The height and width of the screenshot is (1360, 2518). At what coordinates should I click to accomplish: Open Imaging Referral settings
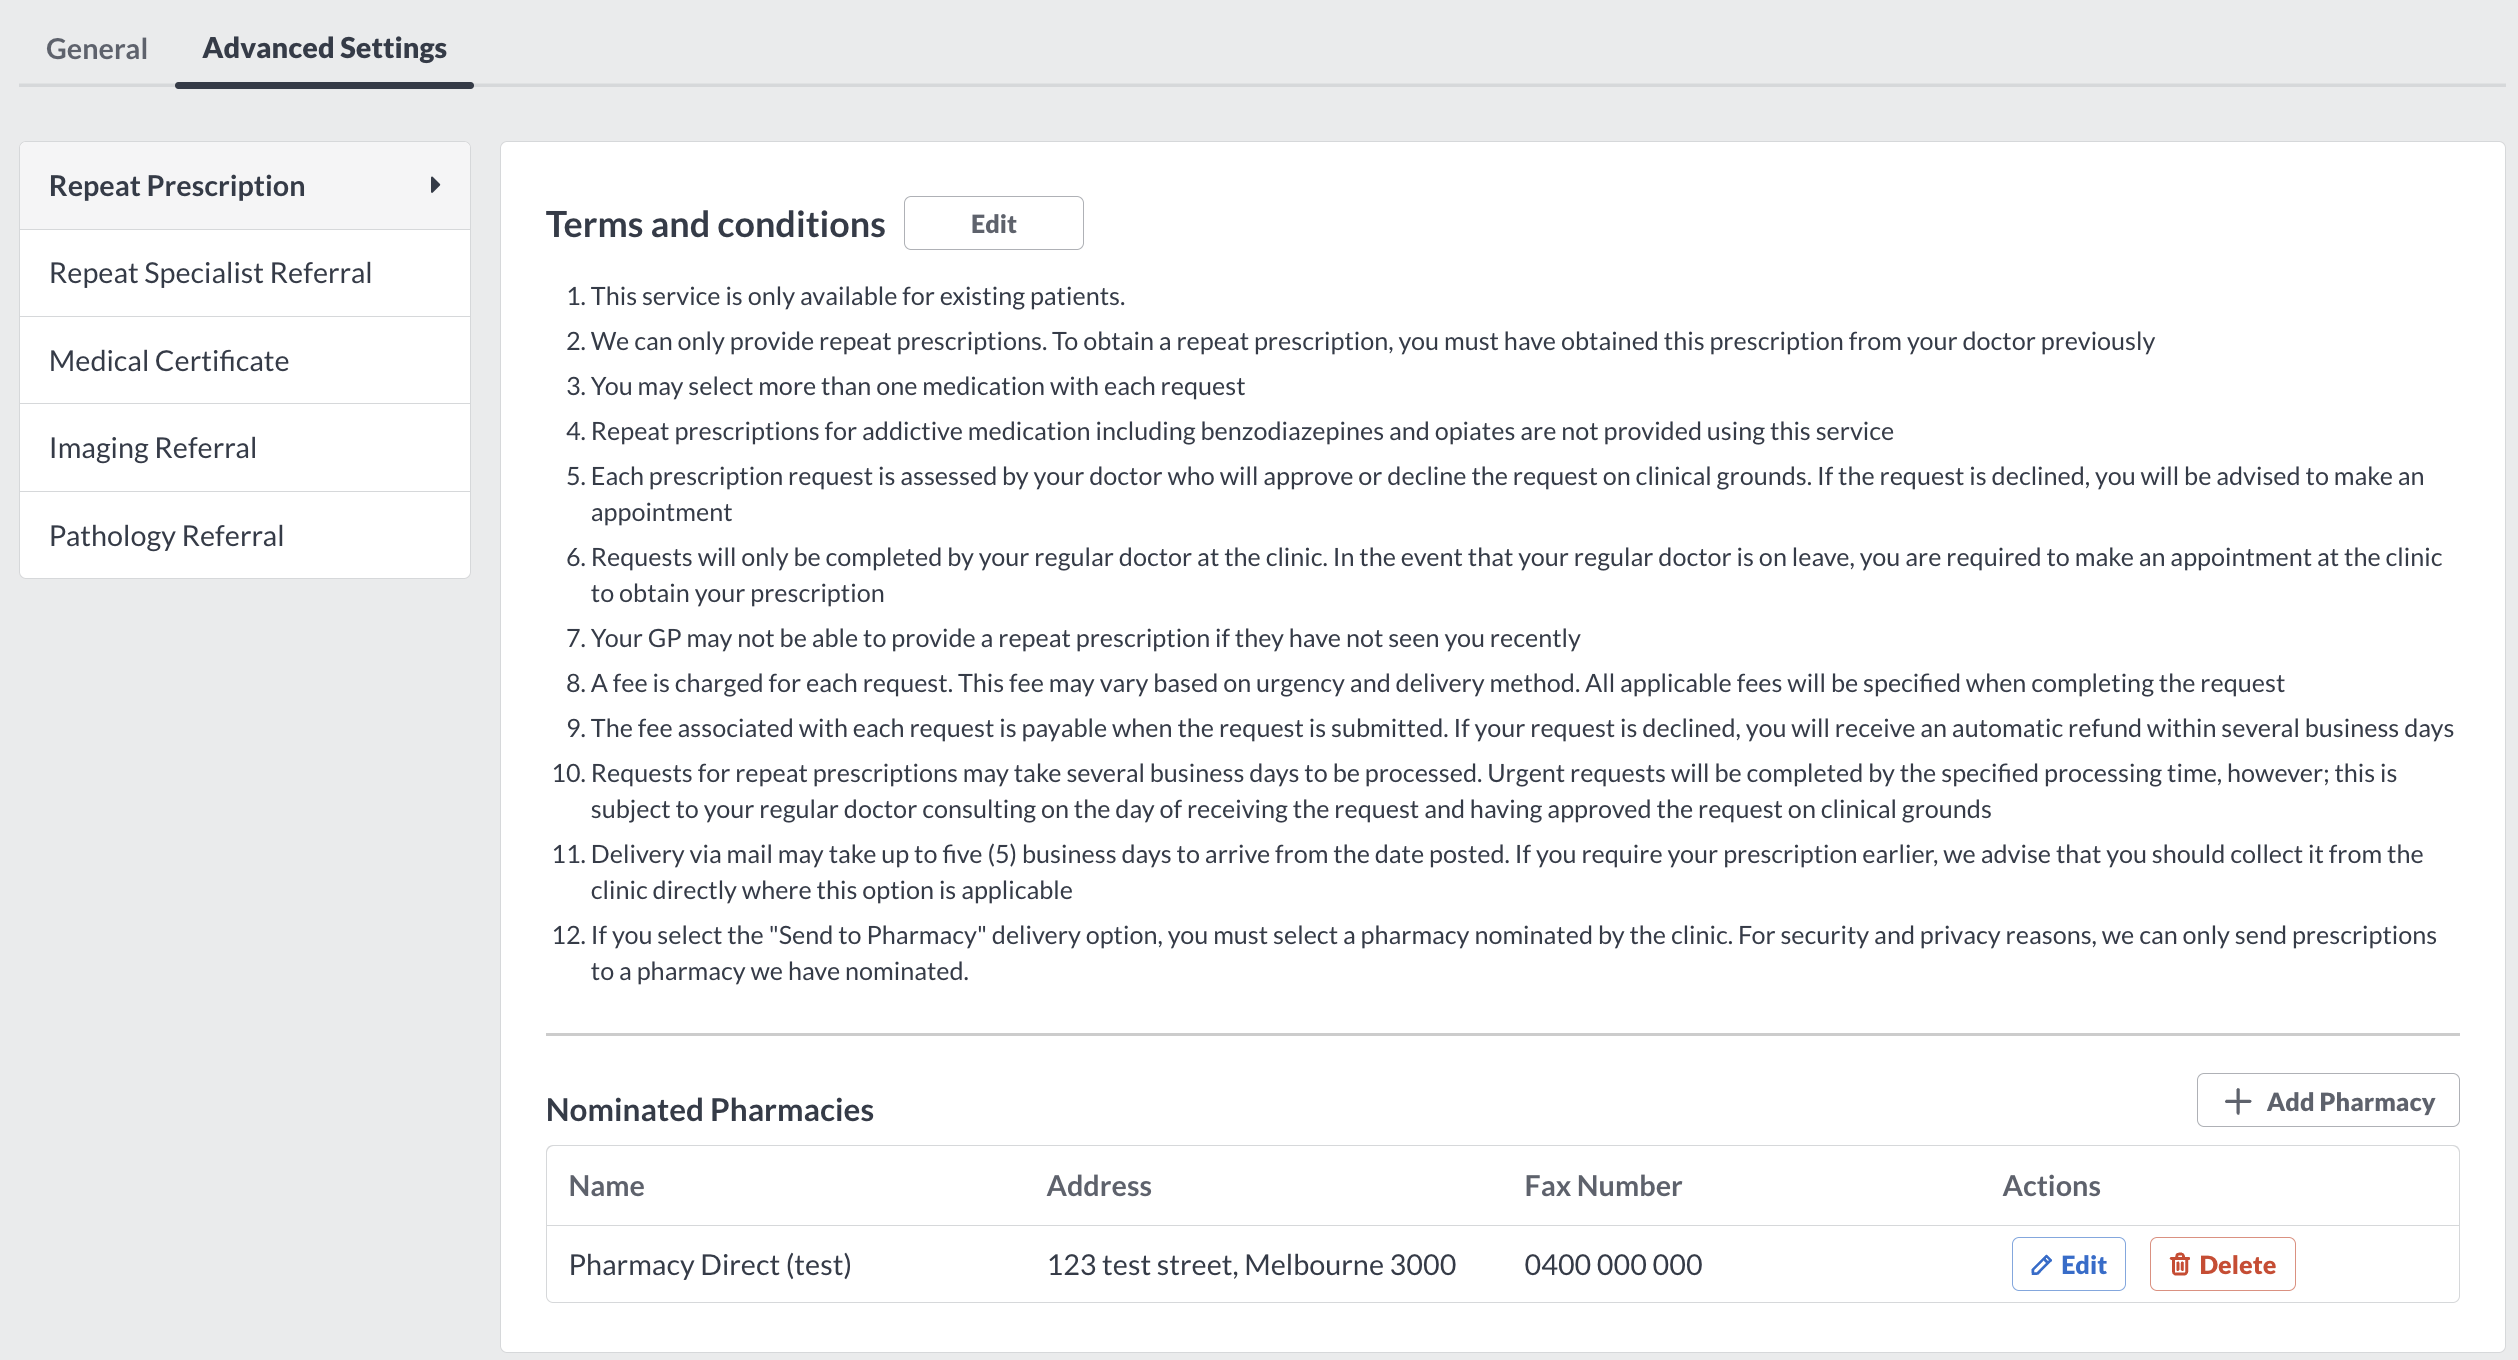(x=152, y=447)
